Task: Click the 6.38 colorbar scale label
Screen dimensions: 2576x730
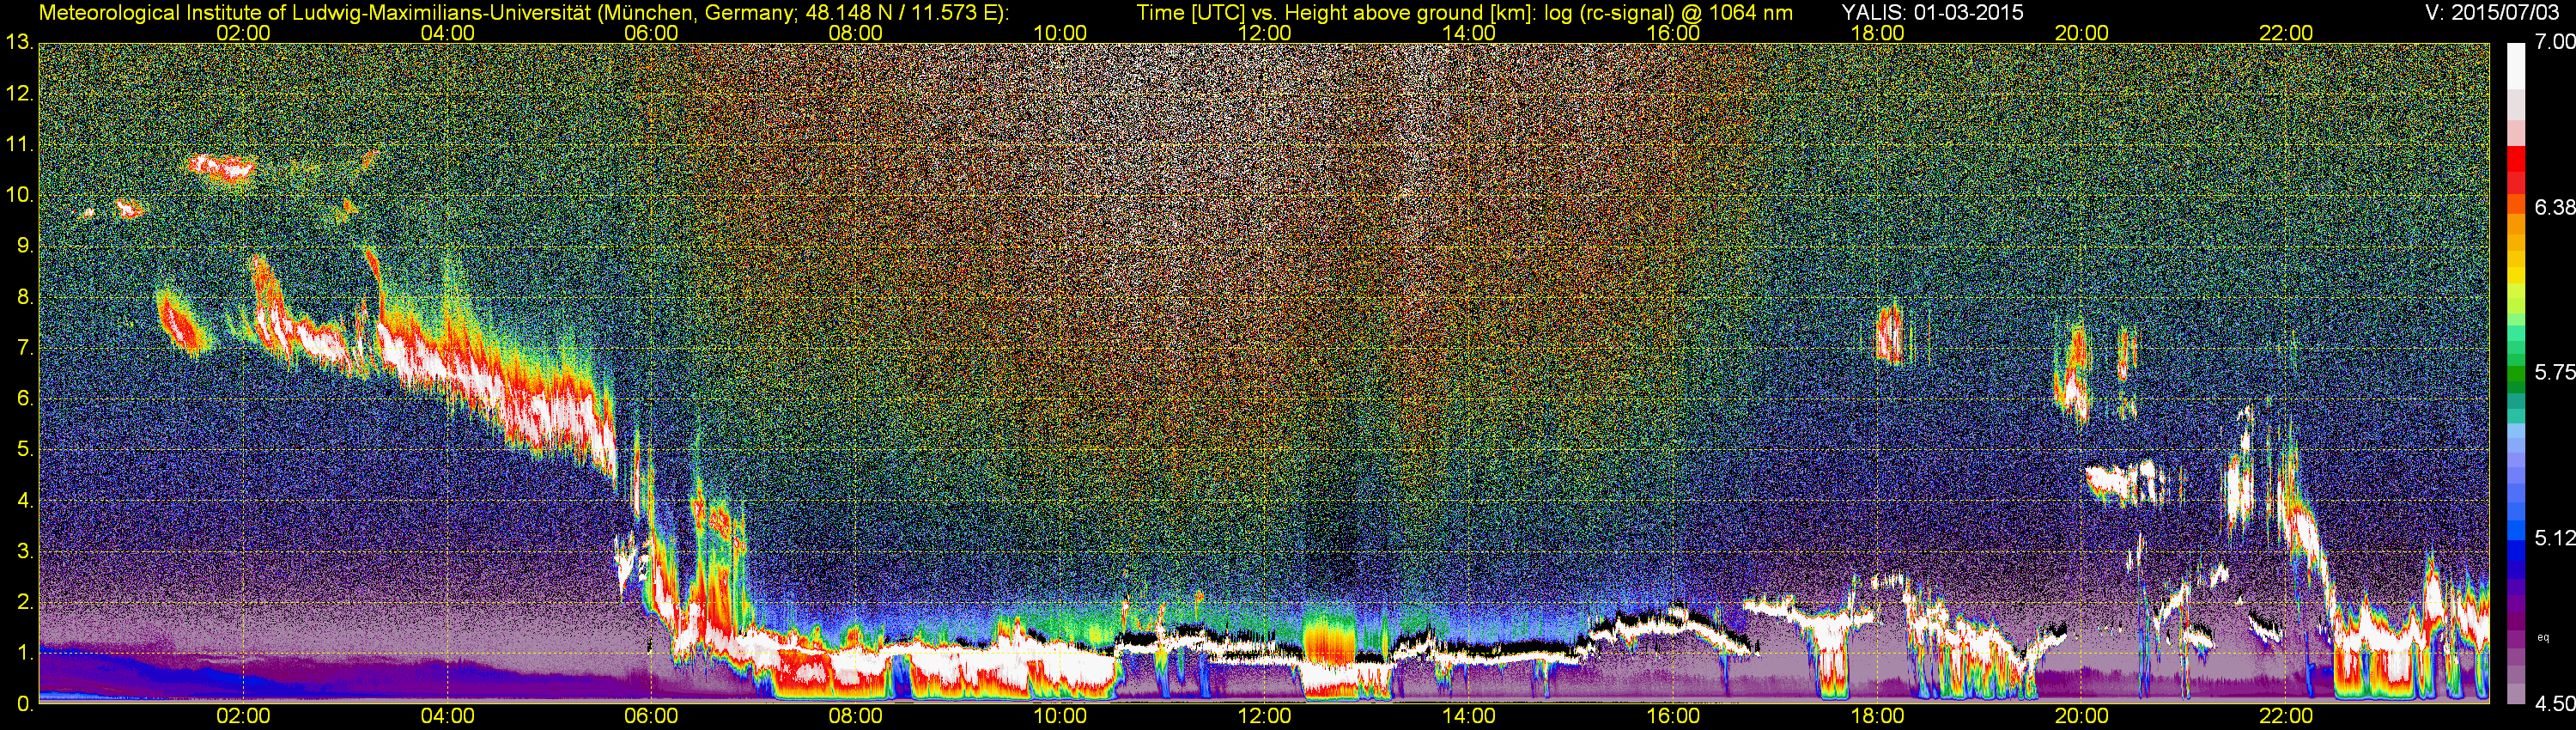Action: (x=2554, y=207)
